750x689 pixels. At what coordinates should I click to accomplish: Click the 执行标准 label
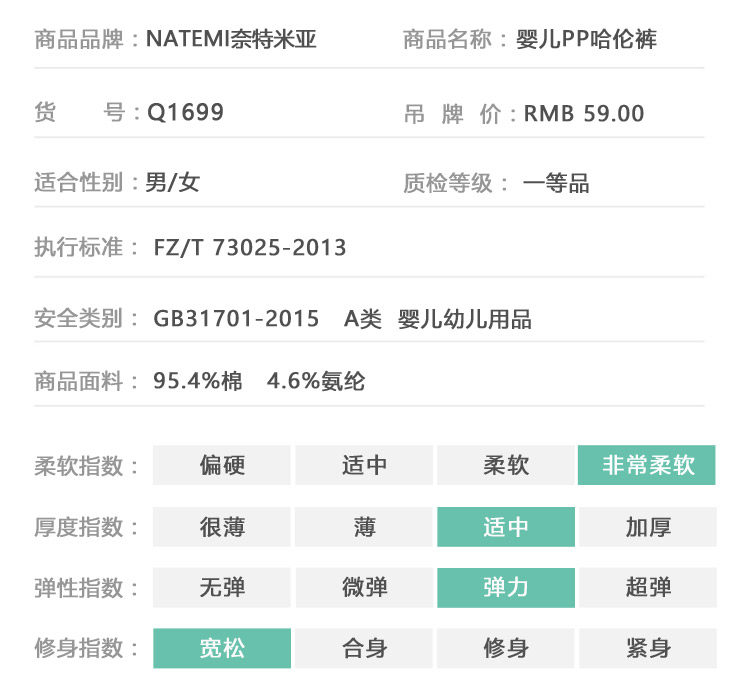coord(79,247)
